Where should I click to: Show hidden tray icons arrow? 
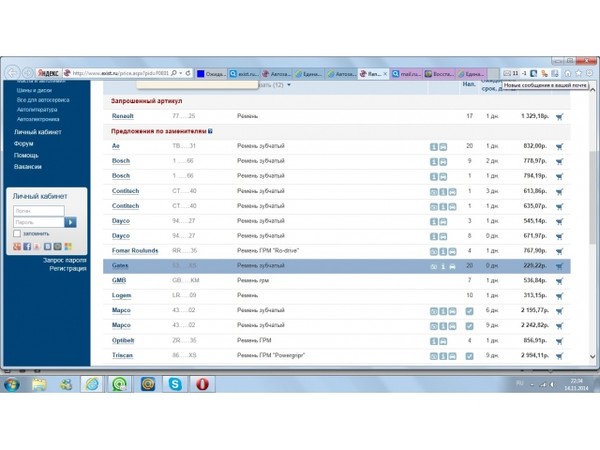point(532,385)
